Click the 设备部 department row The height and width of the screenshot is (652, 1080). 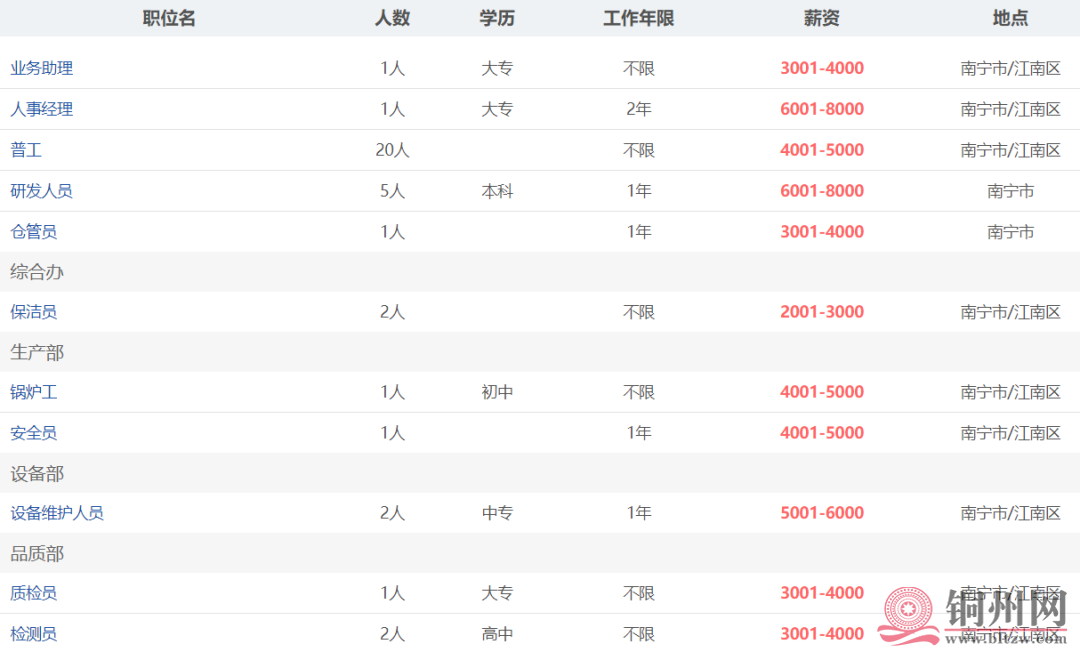38,472
